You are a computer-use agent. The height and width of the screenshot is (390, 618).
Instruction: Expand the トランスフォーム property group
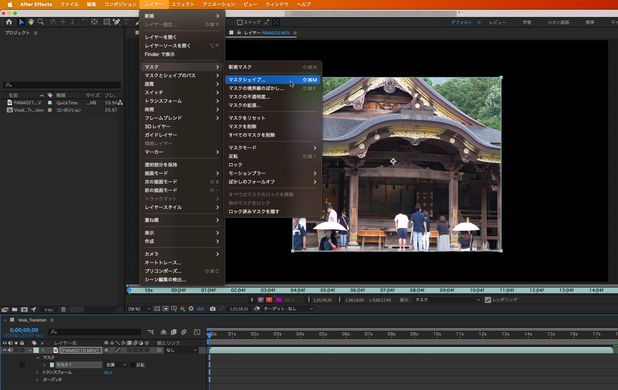(x=38, y=372)
